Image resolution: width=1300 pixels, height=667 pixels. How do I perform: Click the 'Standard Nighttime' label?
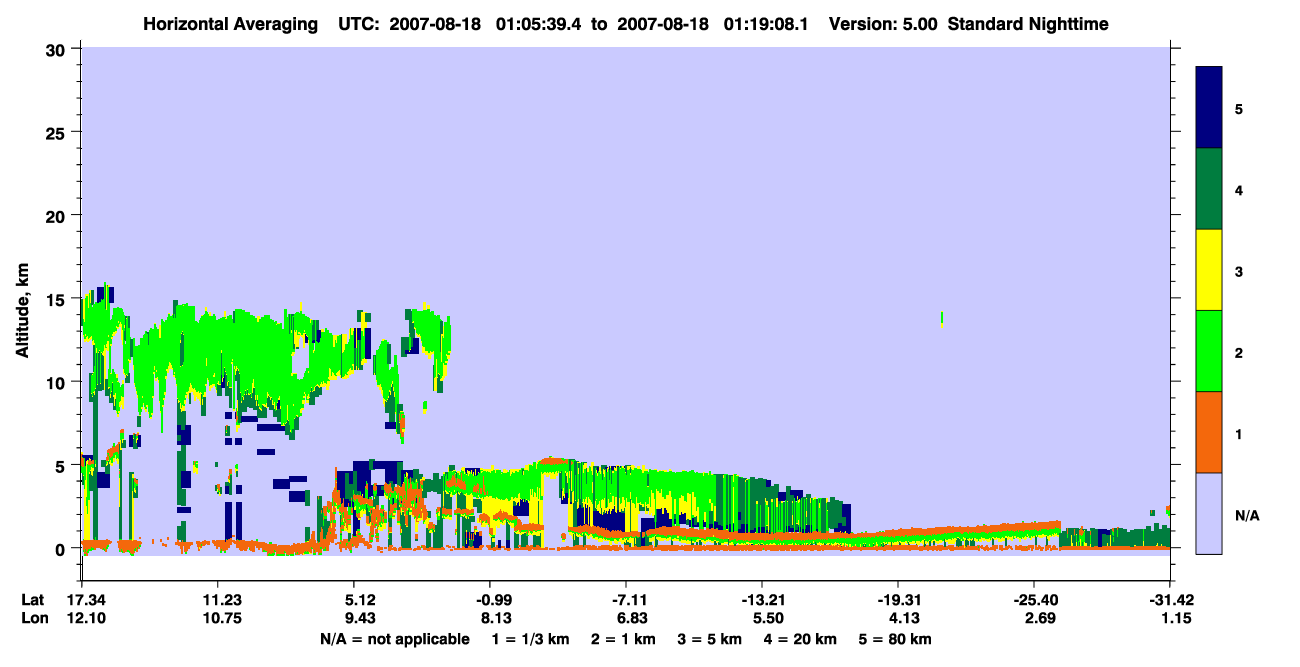click(1028, 23)
